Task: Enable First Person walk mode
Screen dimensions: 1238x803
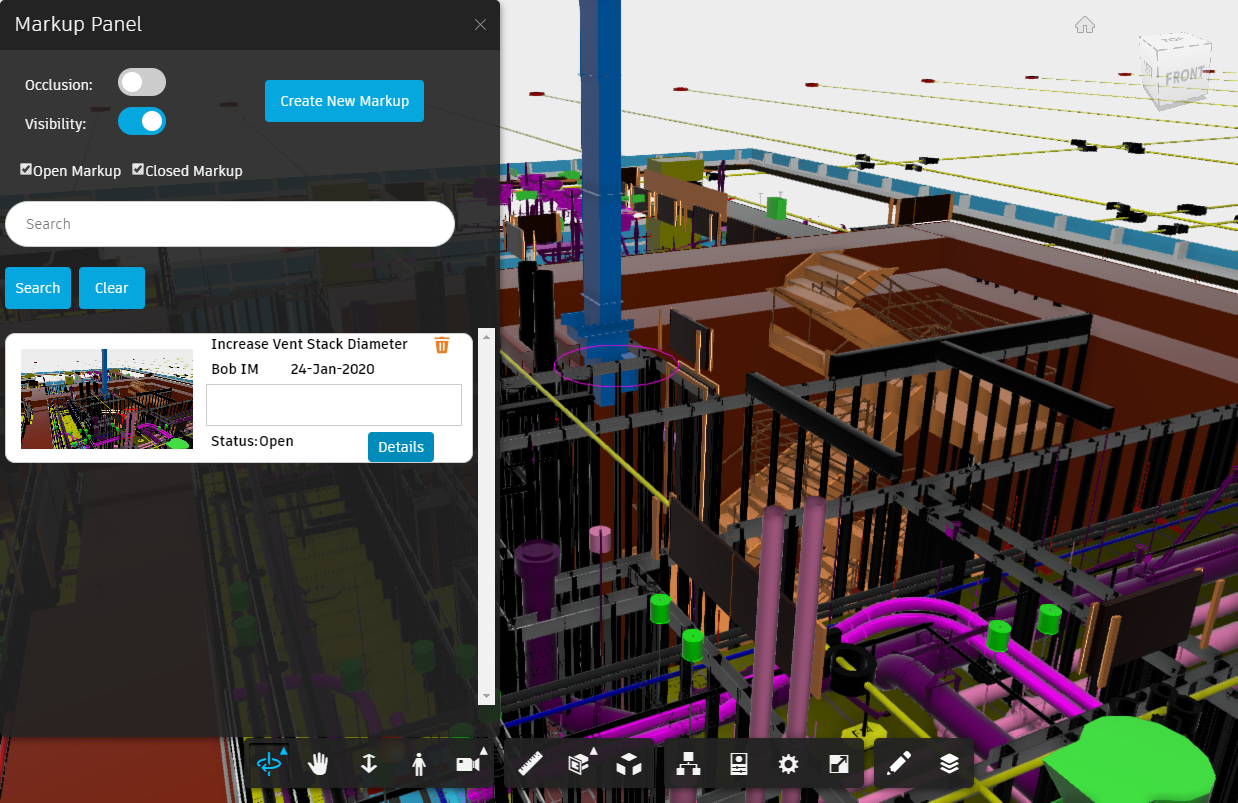Action: pos(418,764)
